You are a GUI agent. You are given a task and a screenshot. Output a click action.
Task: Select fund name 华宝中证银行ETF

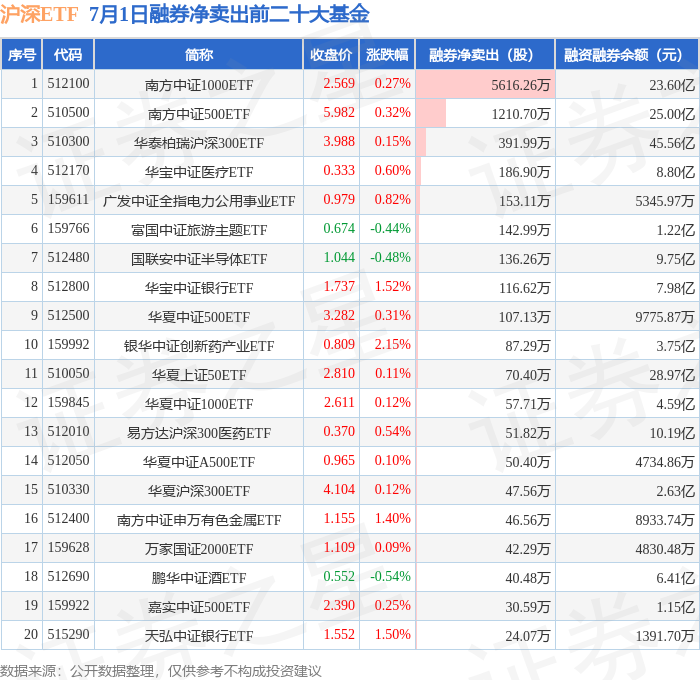pyautogui.click(x=199, y=288)
